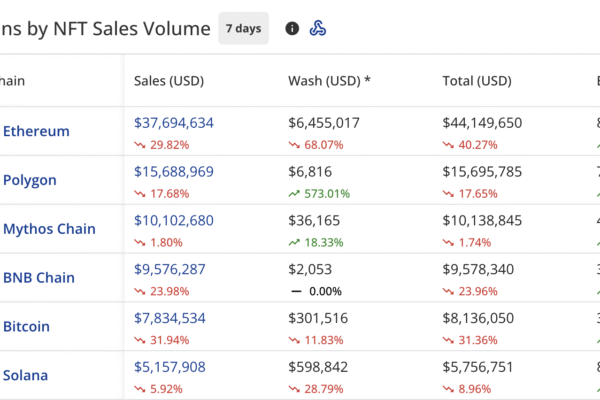Select Mythos Chain in the table
The image size is (600, 400).
click(x=49, y=229)
